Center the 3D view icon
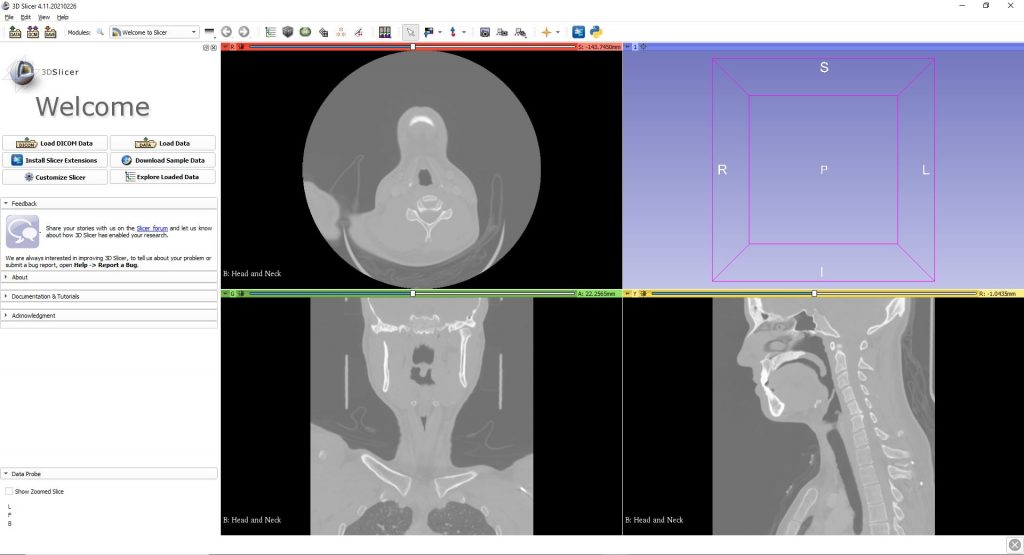This screenshot has height=555, width=1024. (x=643, y=47)
